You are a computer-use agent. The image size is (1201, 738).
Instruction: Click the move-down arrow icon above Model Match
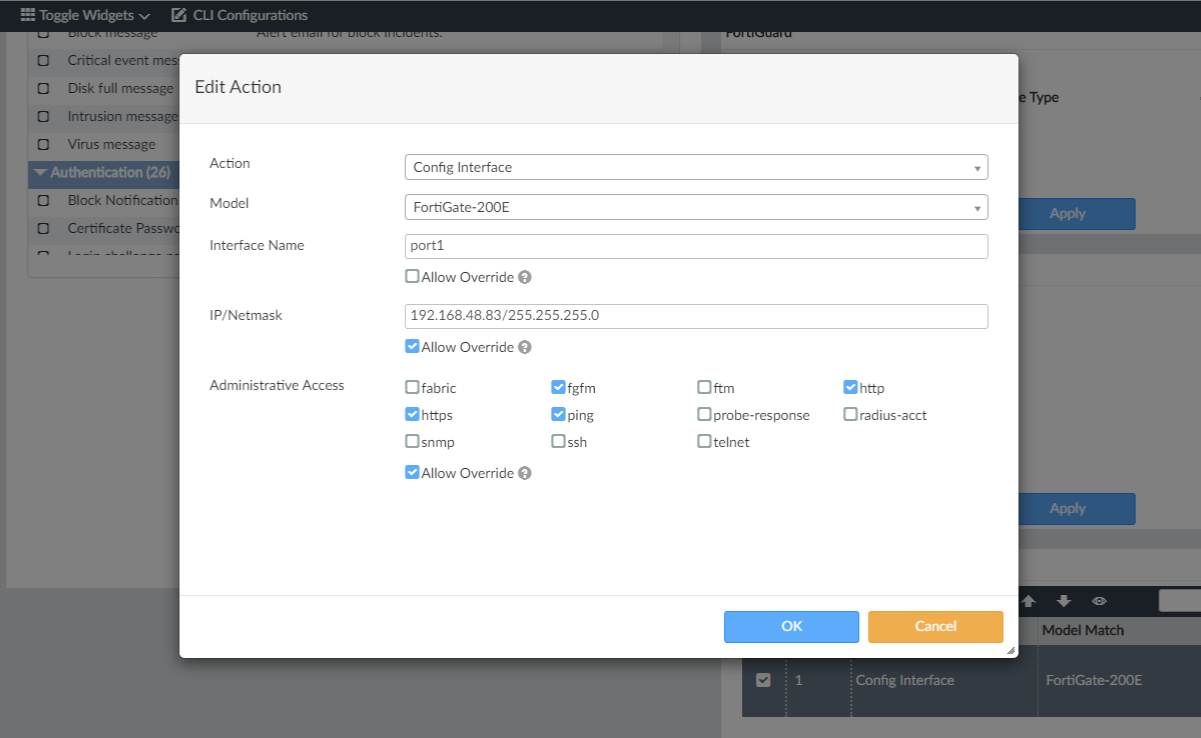pyautogui.click(x=1064, y=600)
